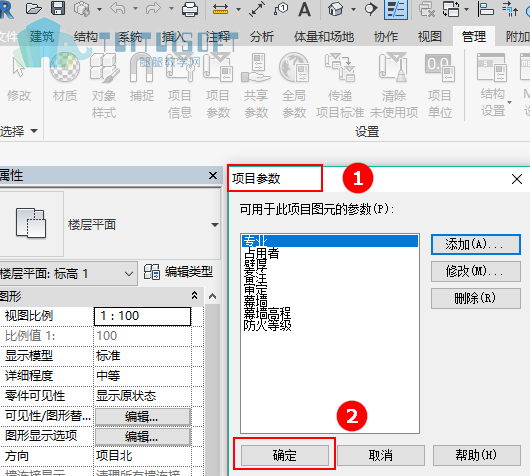
Task: Expand the 楼层平面 type selector dropdown
Action: pyautogui.click(x=215, y=225)
